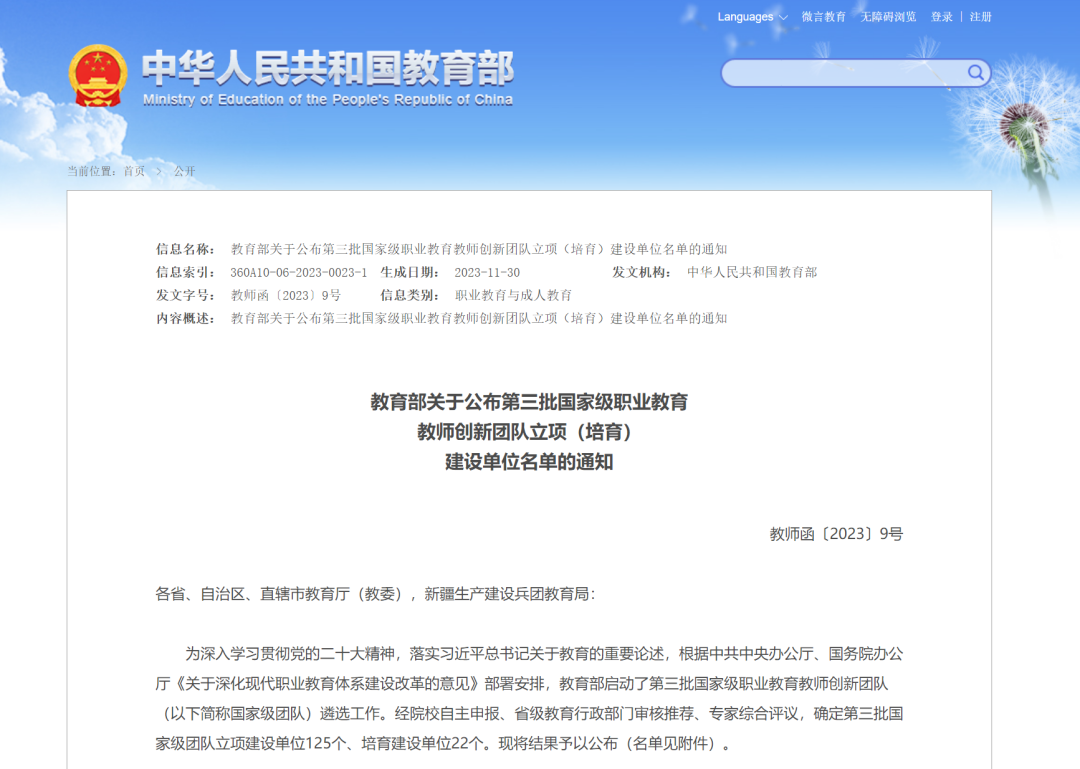Select the category 职业教育与成人教育
The width and height of the screenshot is (1080, 769).
click(x=513, y=295)
